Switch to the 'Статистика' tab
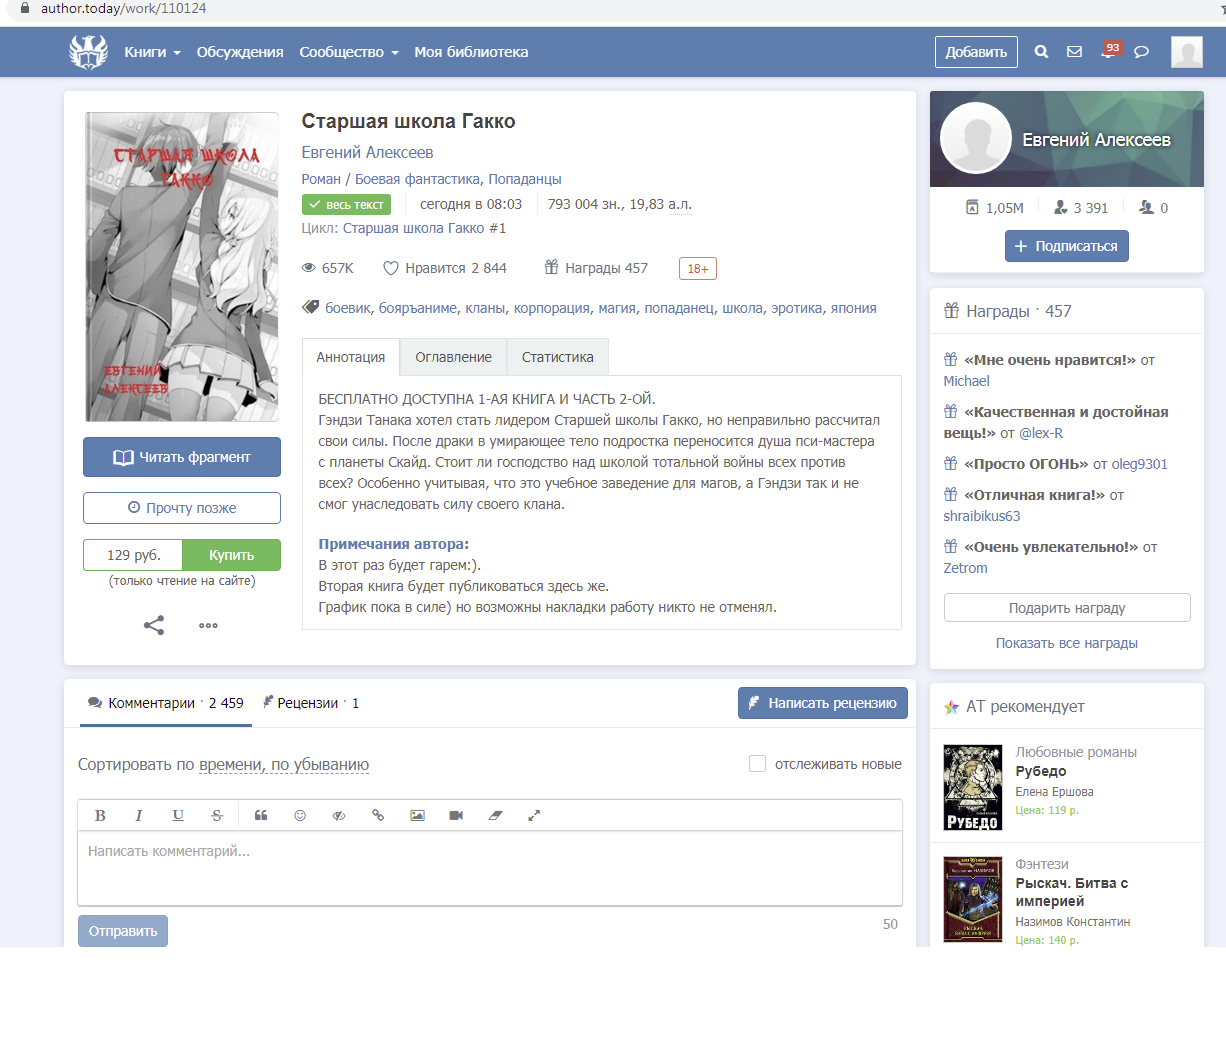 557,357
